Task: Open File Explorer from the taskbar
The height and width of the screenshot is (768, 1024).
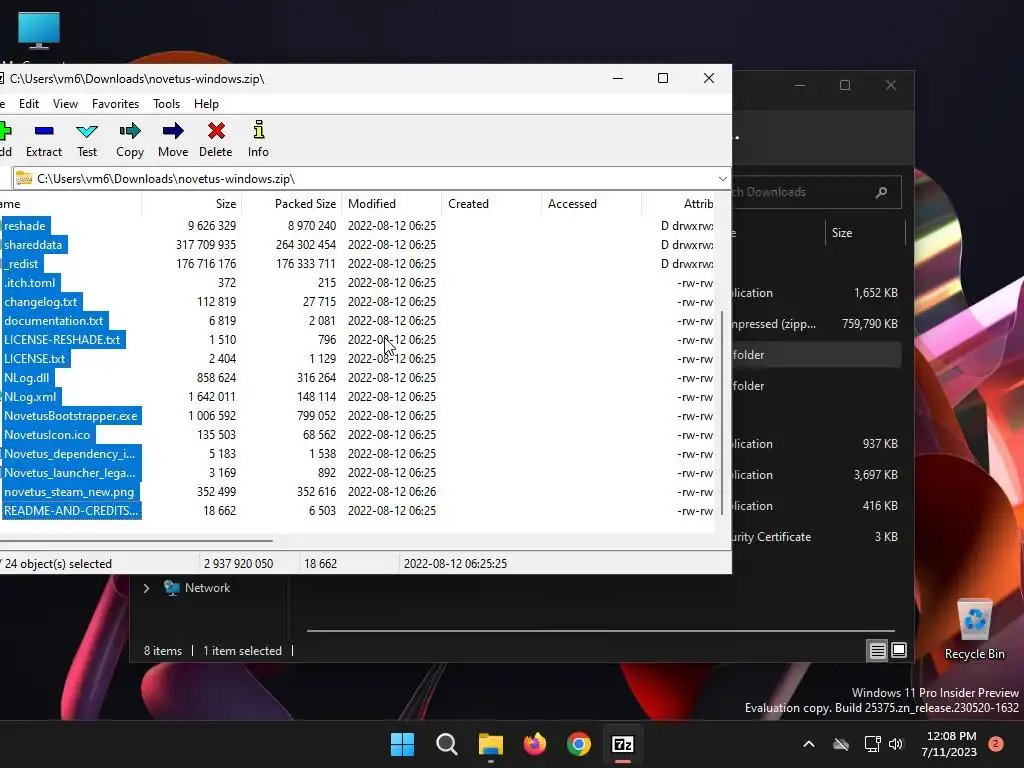Action: (490, 744)
